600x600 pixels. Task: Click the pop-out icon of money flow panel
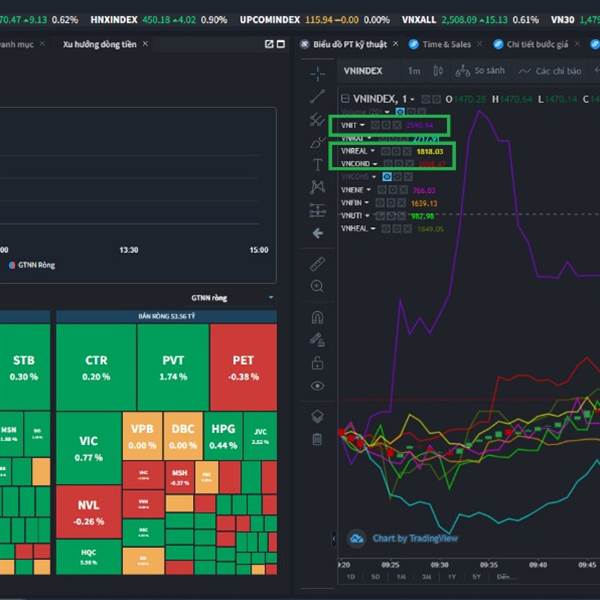pyautogui.click(x=269, y=44)
